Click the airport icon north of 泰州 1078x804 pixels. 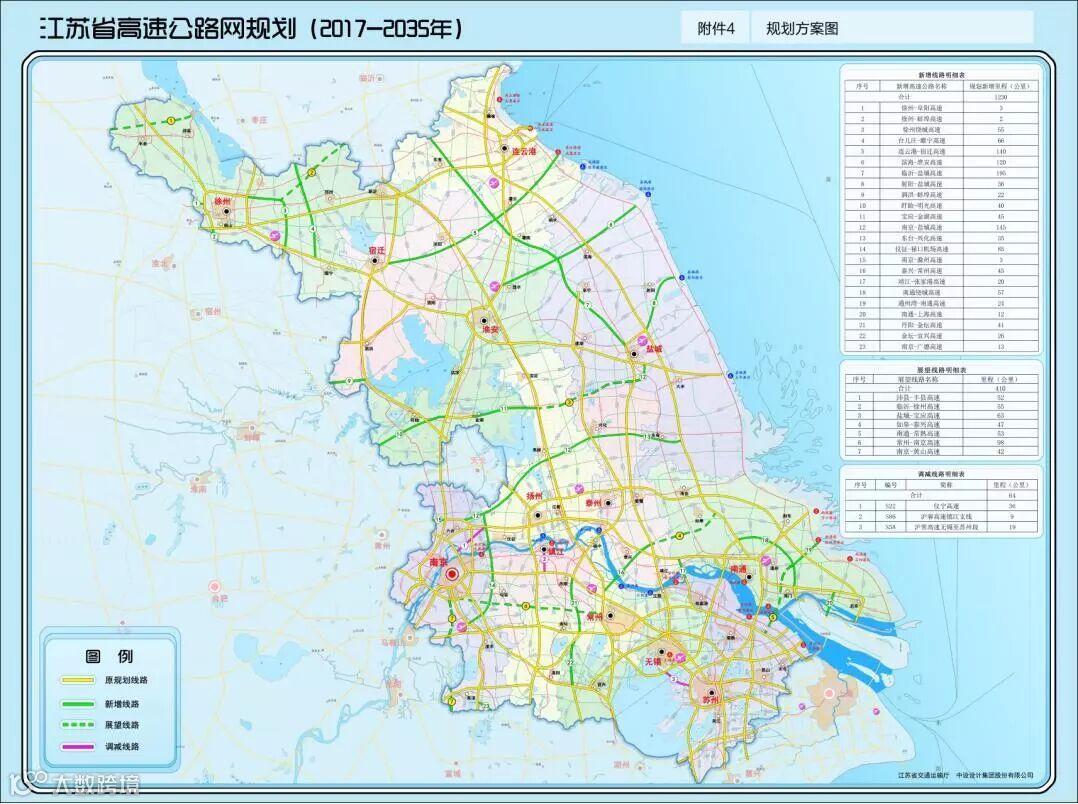point(577,489)
